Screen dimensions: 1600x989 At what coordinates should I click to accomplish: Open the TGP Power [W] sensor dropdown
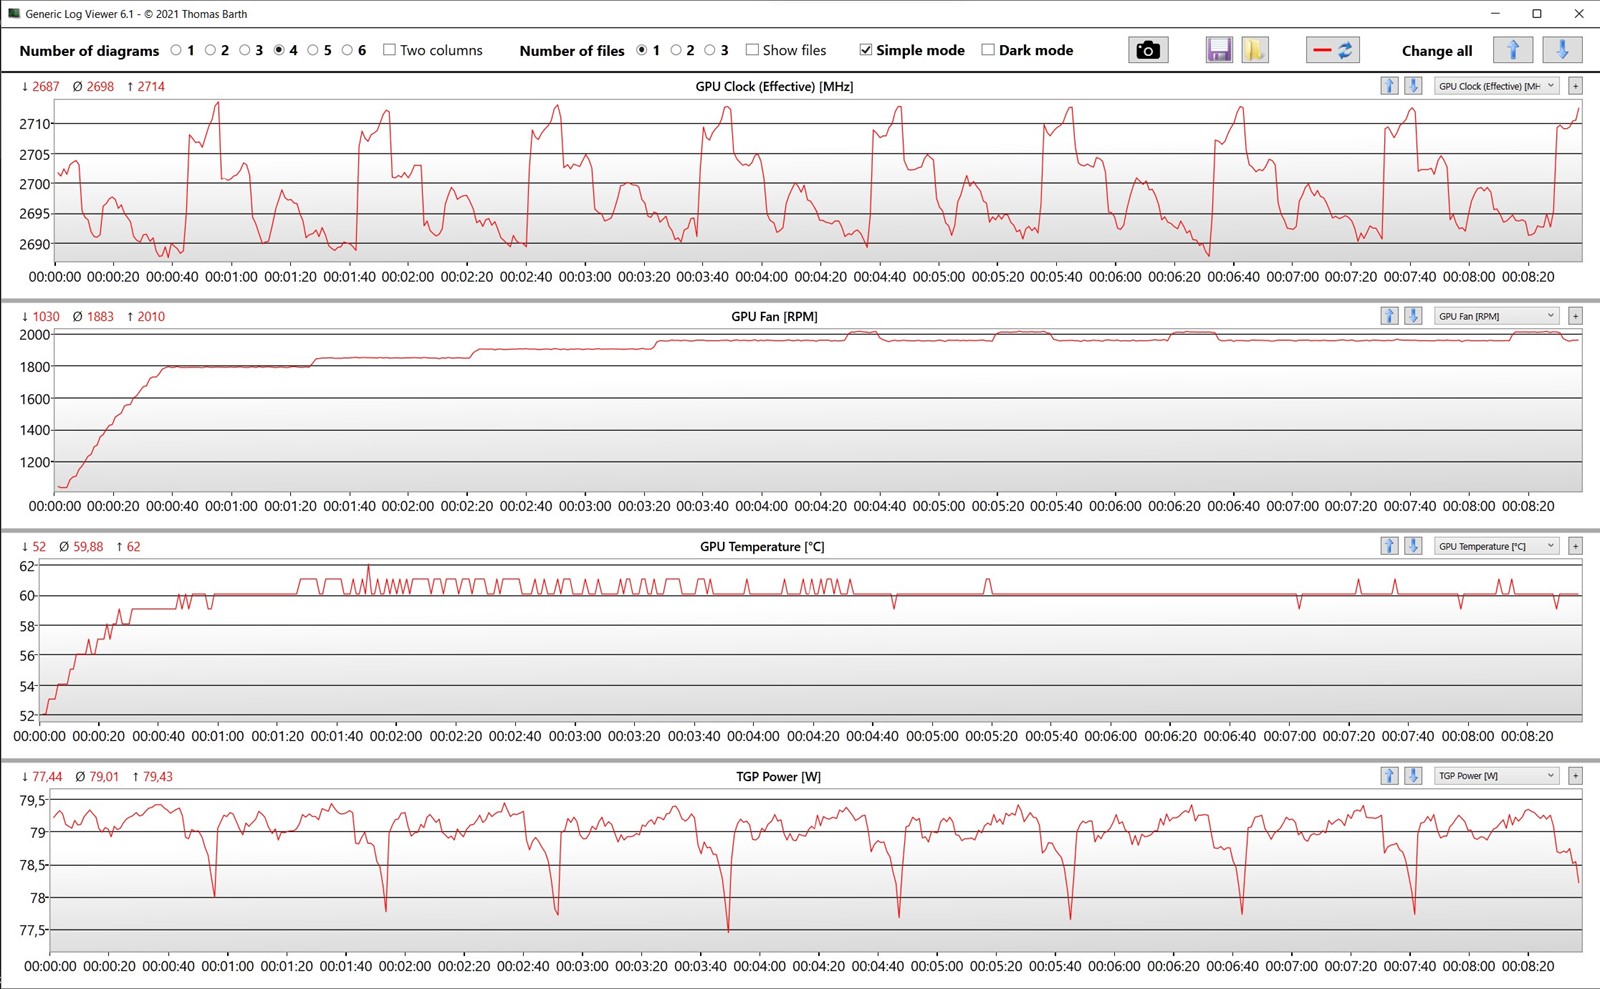point(1496,776)
